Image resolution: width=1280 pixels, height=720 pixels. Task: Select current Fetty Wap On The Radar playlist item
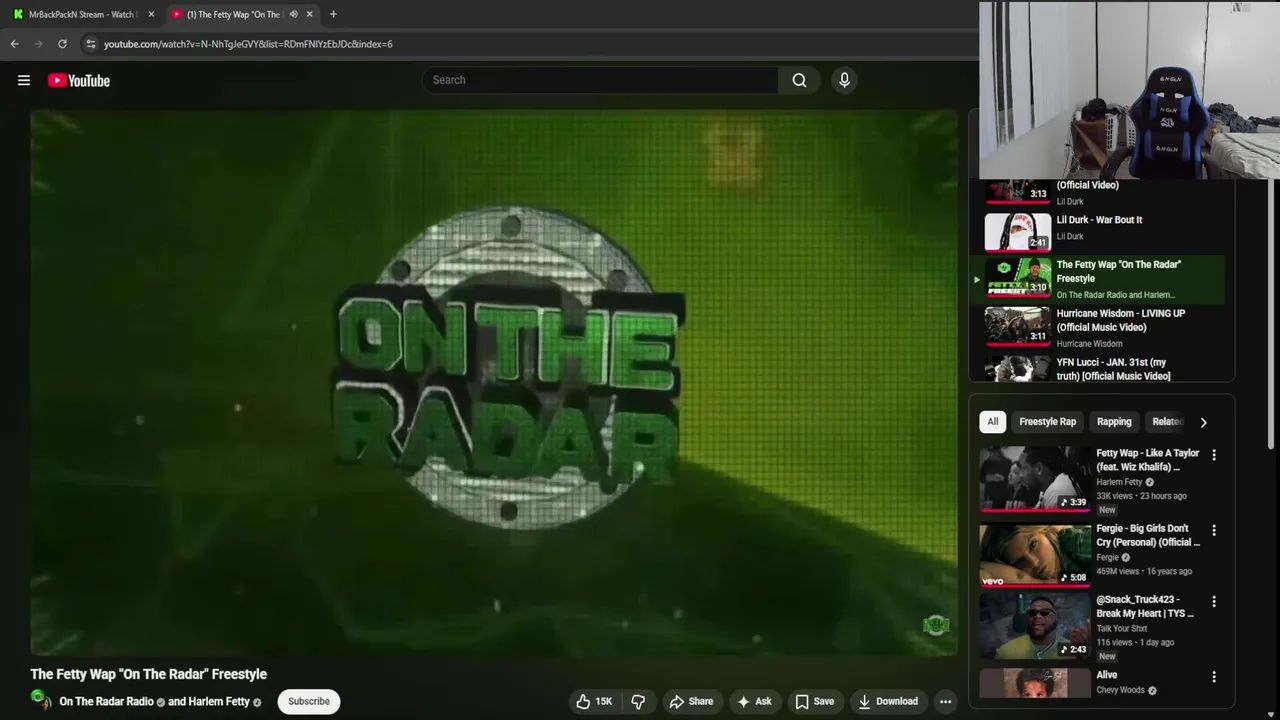point(1099,279)
